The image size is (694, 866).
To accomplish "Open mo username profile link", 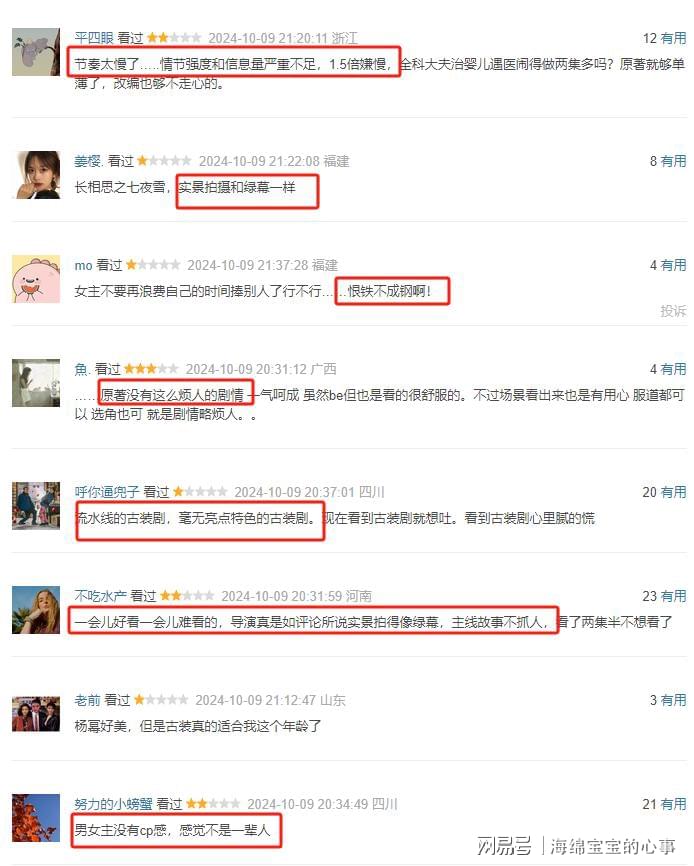I will click(x=83, y=266).
